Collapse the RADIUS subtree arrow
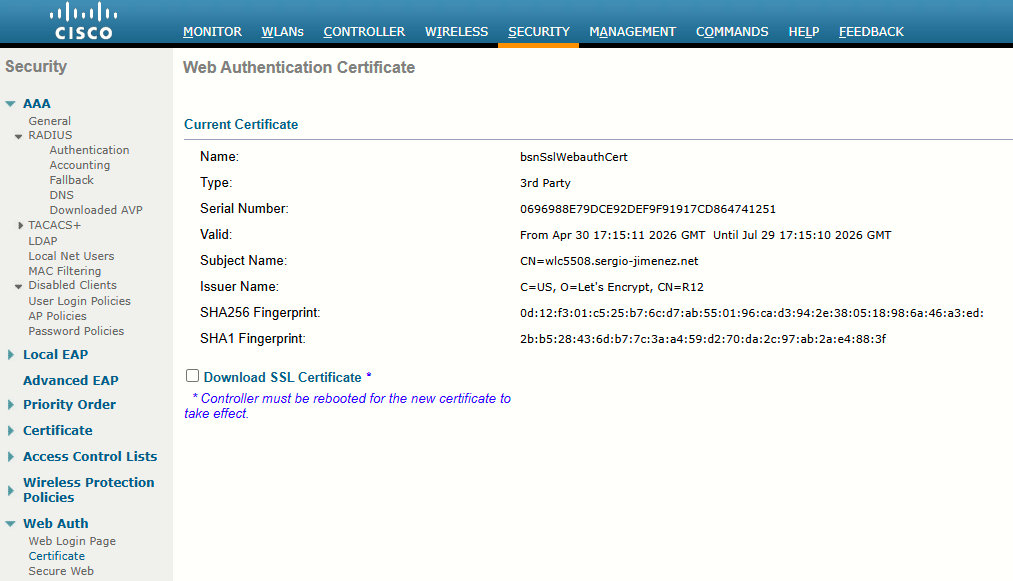Viewport: 1013px width, 581px height. tap(19, 136)
